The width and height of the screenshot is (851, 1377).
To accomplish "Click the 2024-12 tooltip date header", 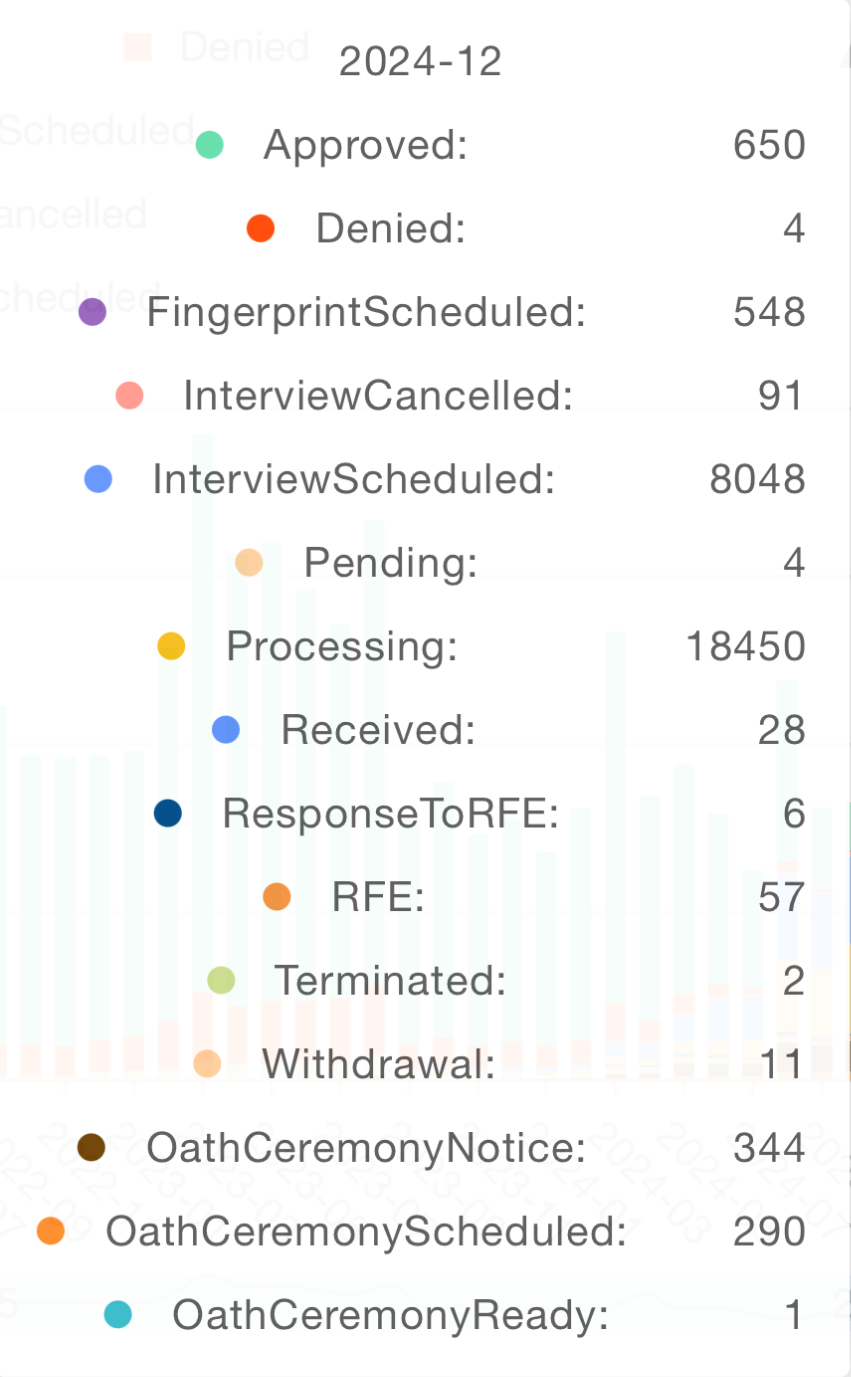I will 420,62.
